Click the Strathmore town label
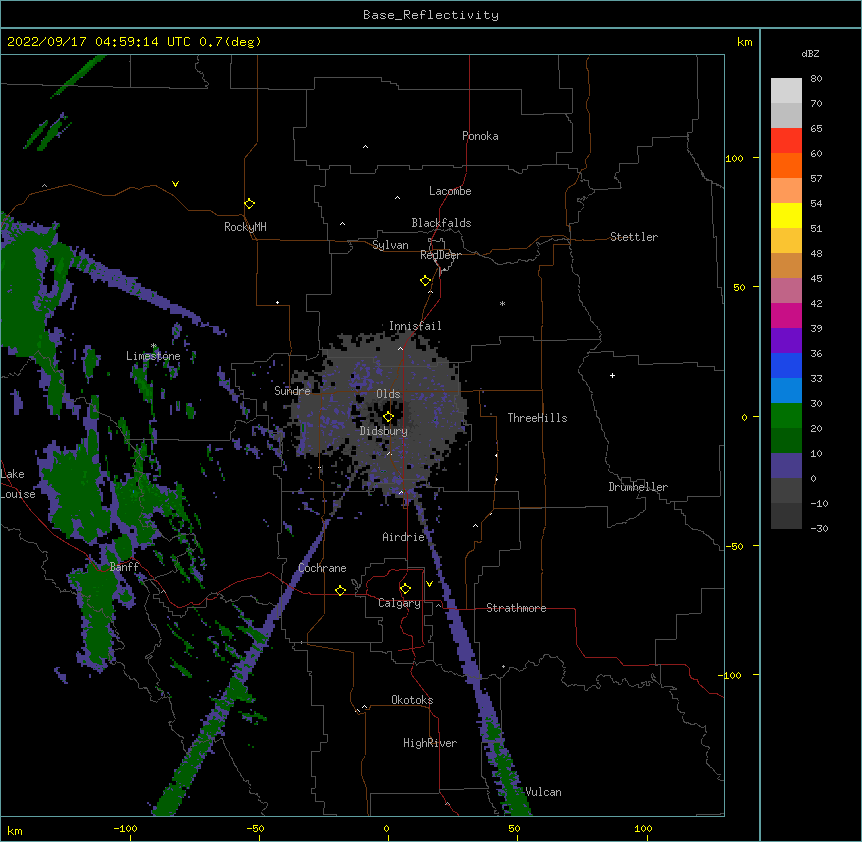Viewport: 862px width, 842px height. pyautogui.click(x=516, y=608)
